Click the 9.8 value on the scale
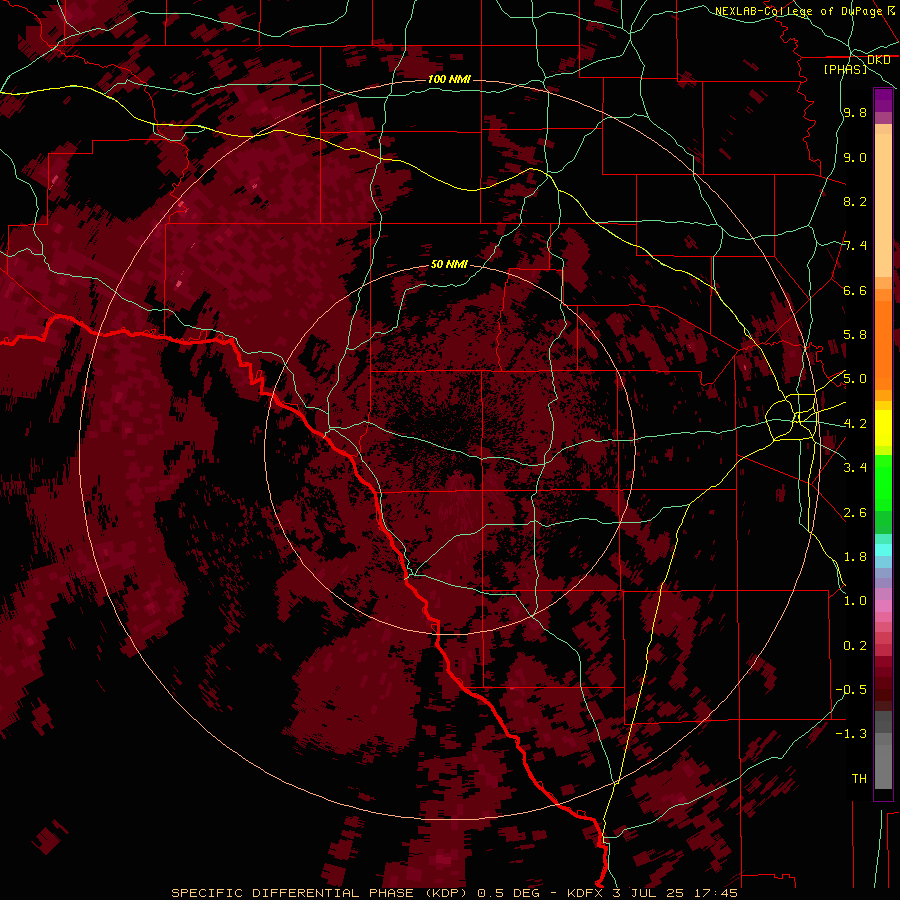This screenshot has width=900, height=900. coord(855,112)
